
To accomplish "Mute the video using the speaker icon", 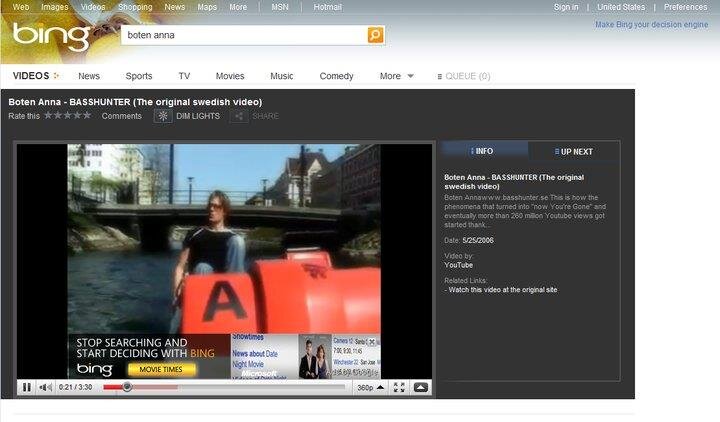I will [45, 388].
